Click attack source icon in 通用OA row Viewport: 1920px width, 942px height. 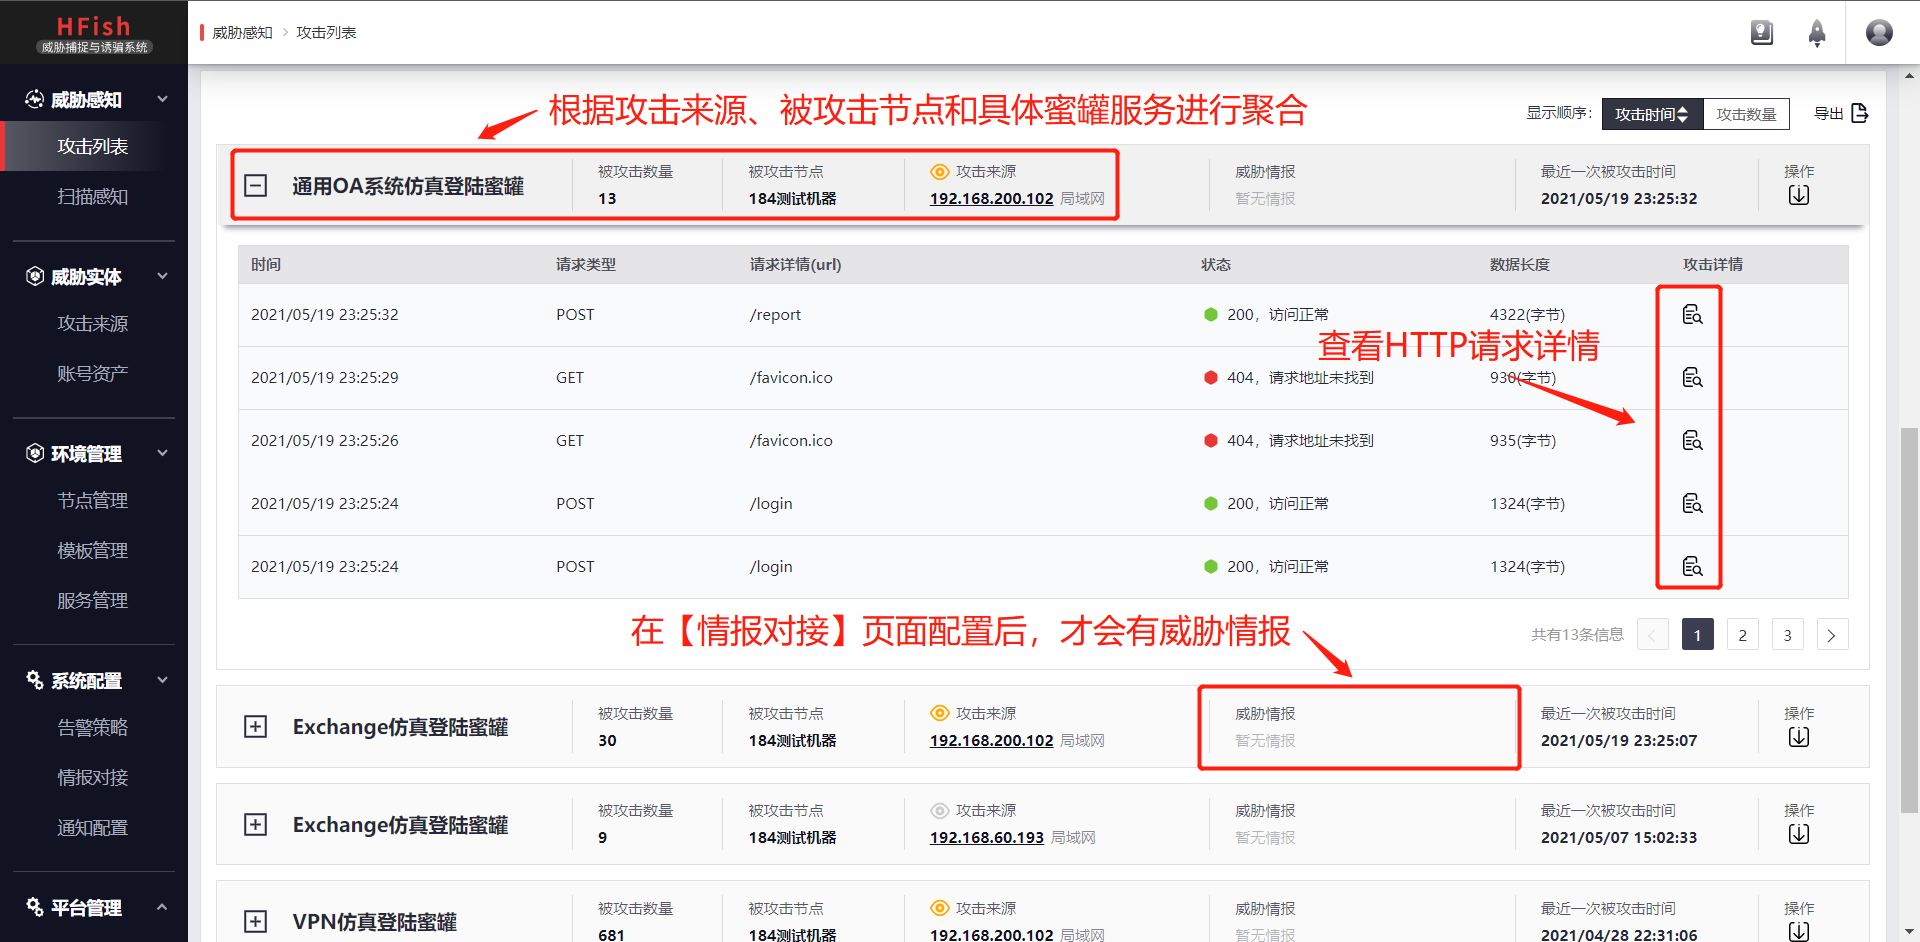point(939,172)
